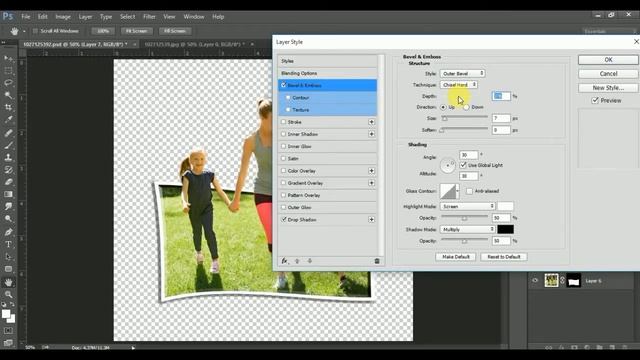Select the Crop tool

point(8,107)
